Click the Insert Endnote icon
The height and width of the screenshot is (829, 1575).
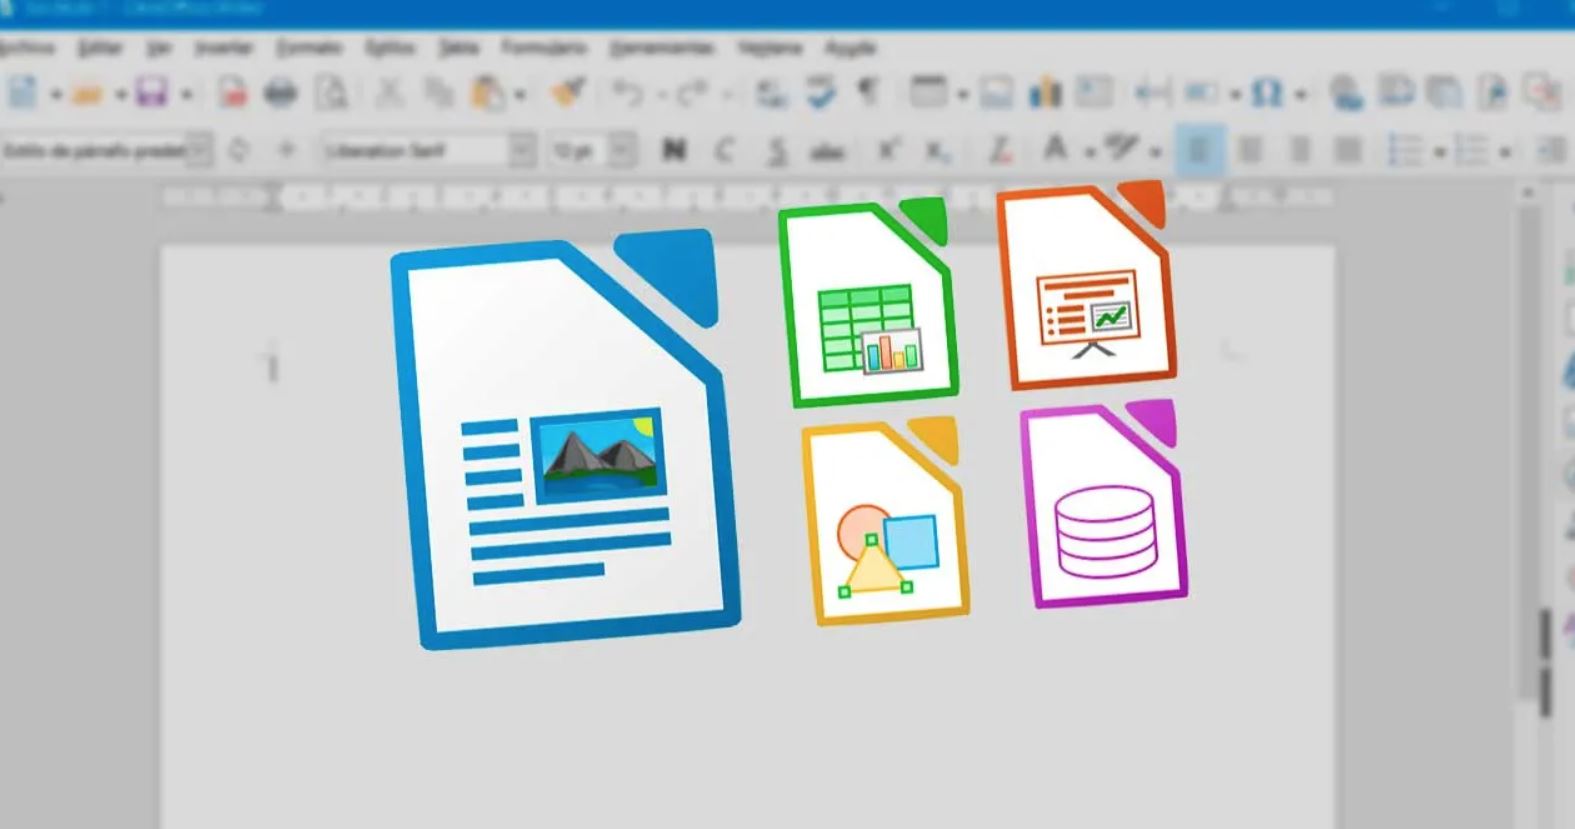[1443, 93]
